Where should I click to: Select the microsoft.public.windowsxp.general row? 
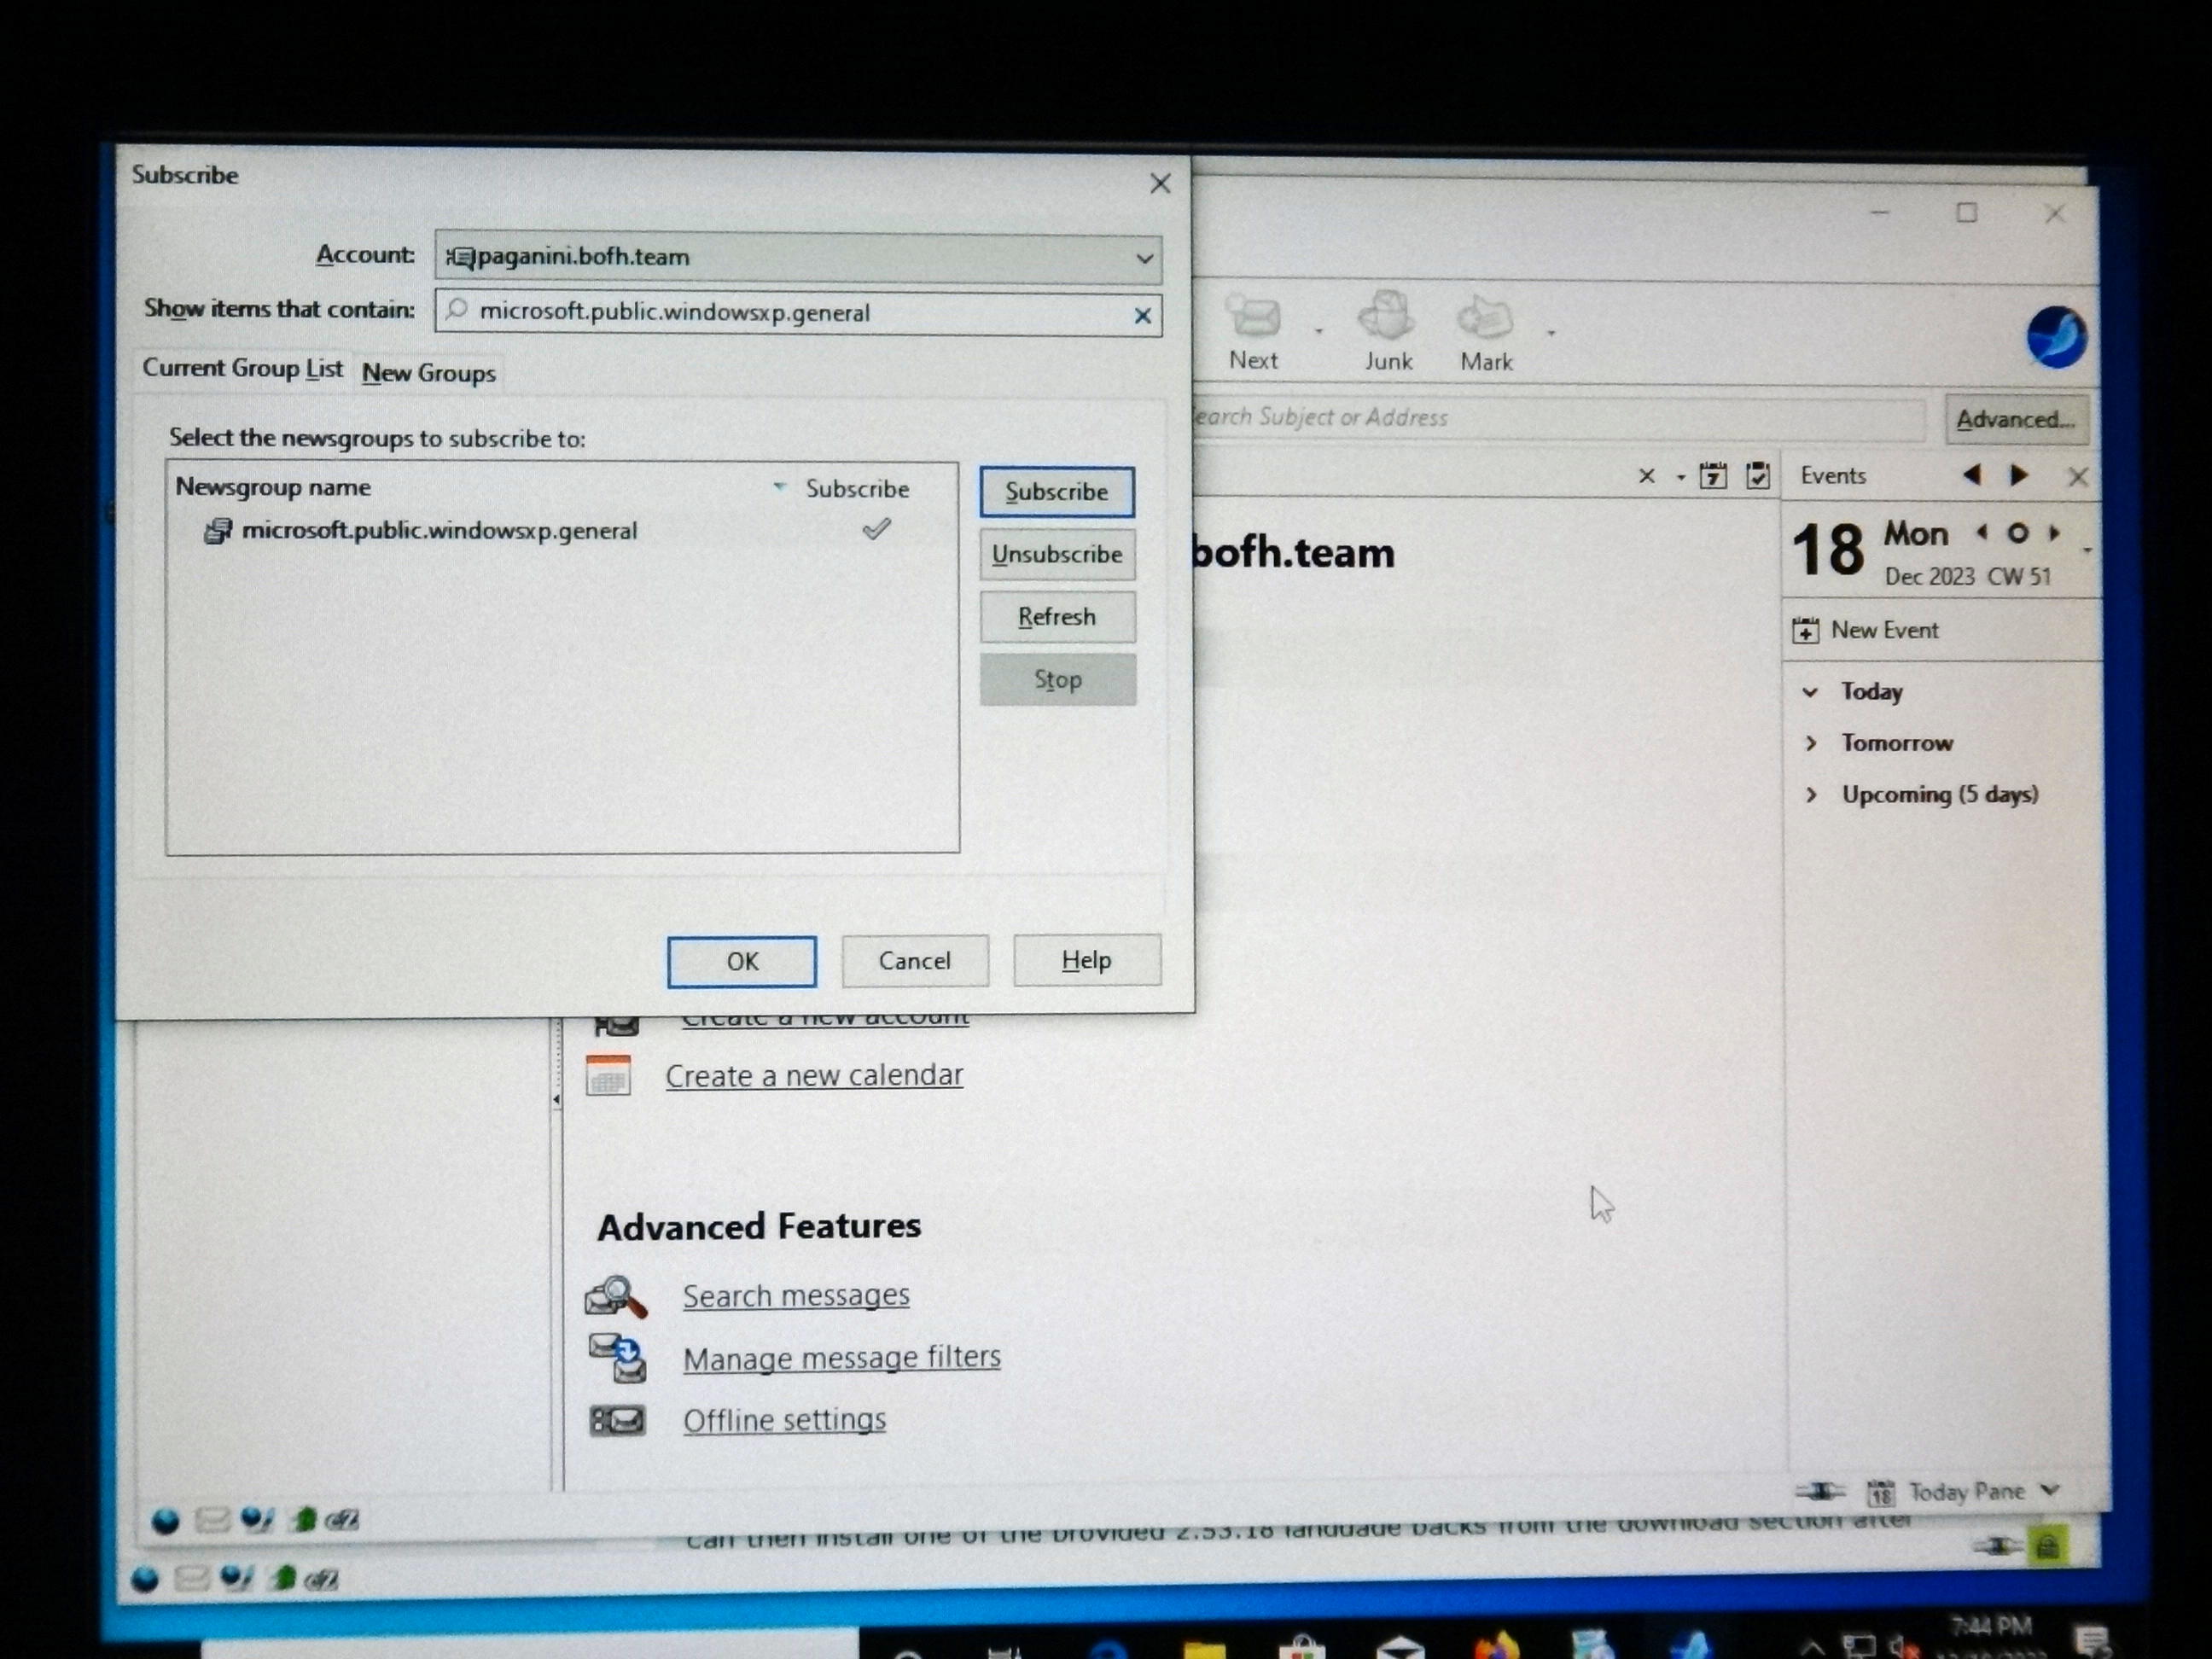[x=562, y=531]
